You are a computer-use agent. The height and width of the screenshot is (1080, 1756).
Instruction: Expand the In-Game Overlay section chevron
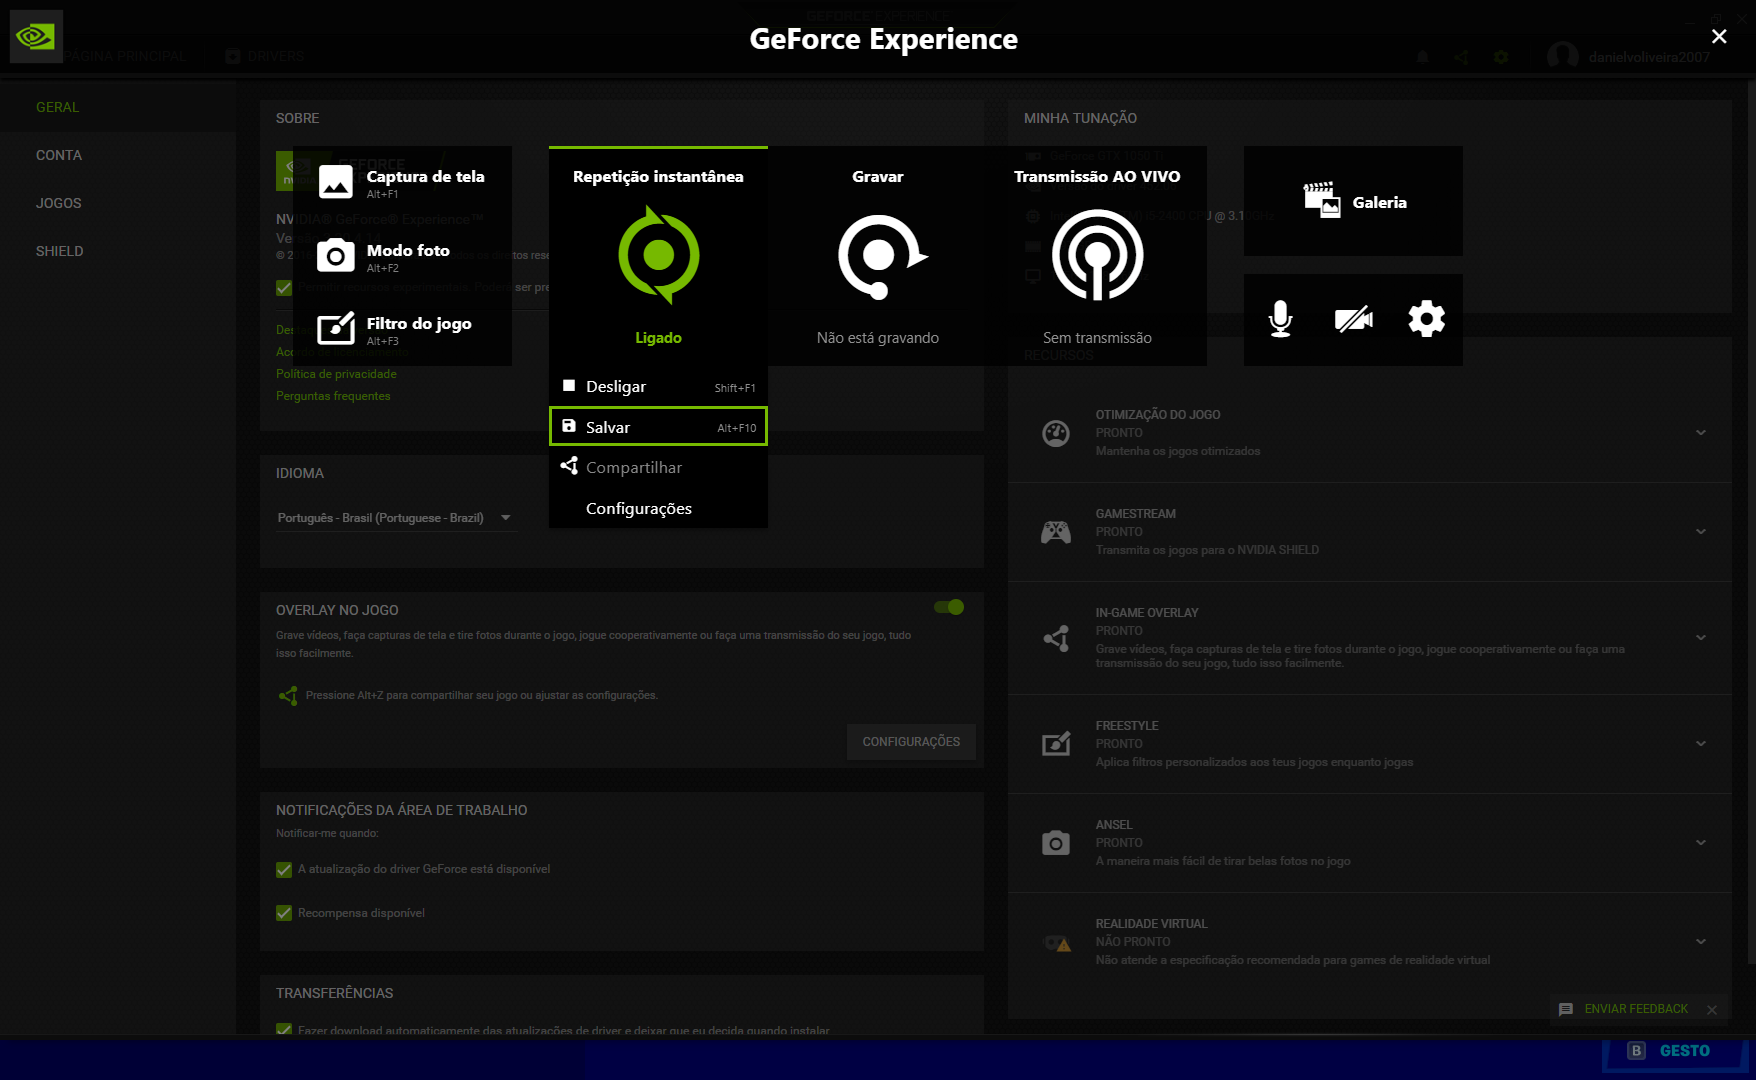coord(1701,638)
